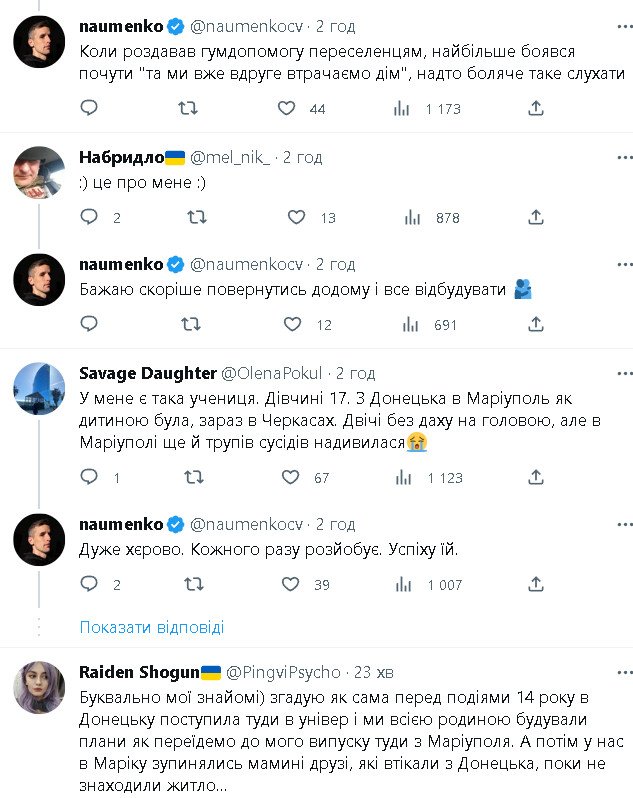Screen dimensions: 633x798
Task: Share the first naumenko tweet
Action: [x=535, y=108]
